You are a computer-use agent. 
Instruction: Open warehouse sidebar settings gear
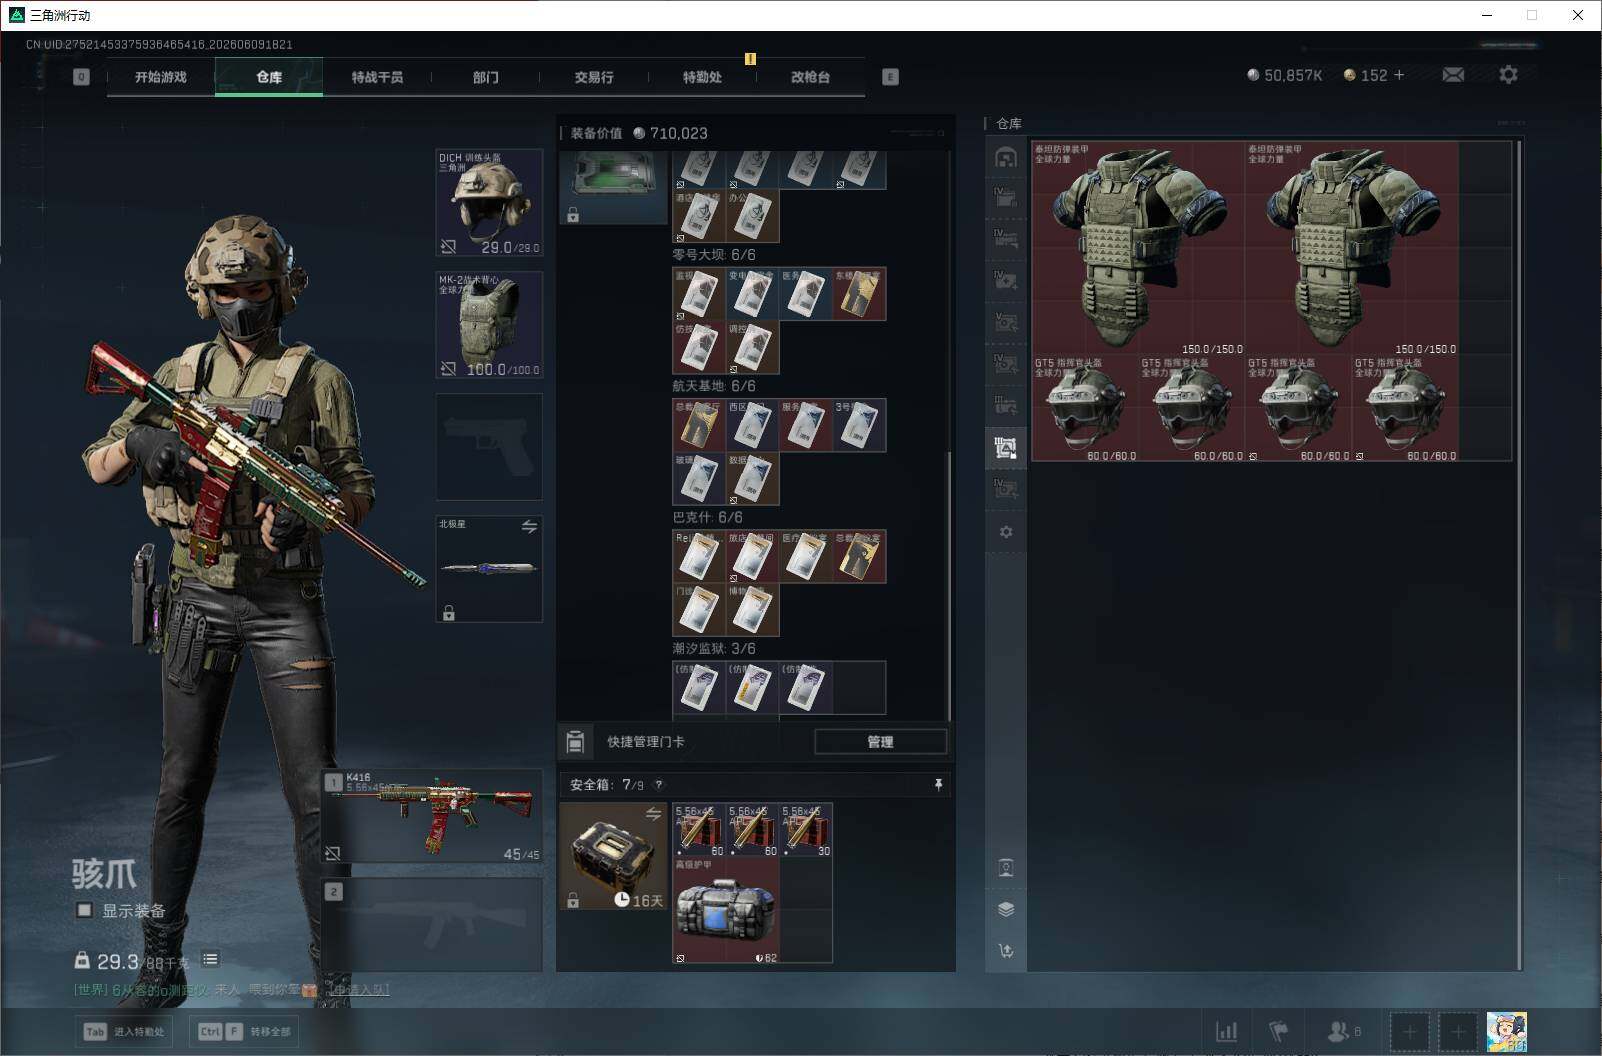point(1006,532)
